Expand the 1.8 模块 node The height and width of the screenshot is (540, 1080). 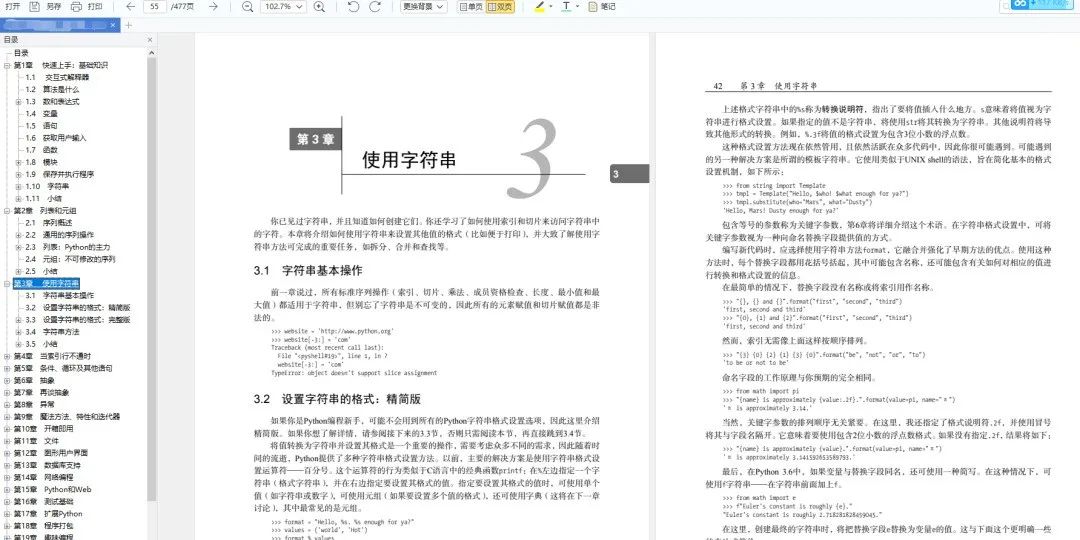[x=19, y=162]
